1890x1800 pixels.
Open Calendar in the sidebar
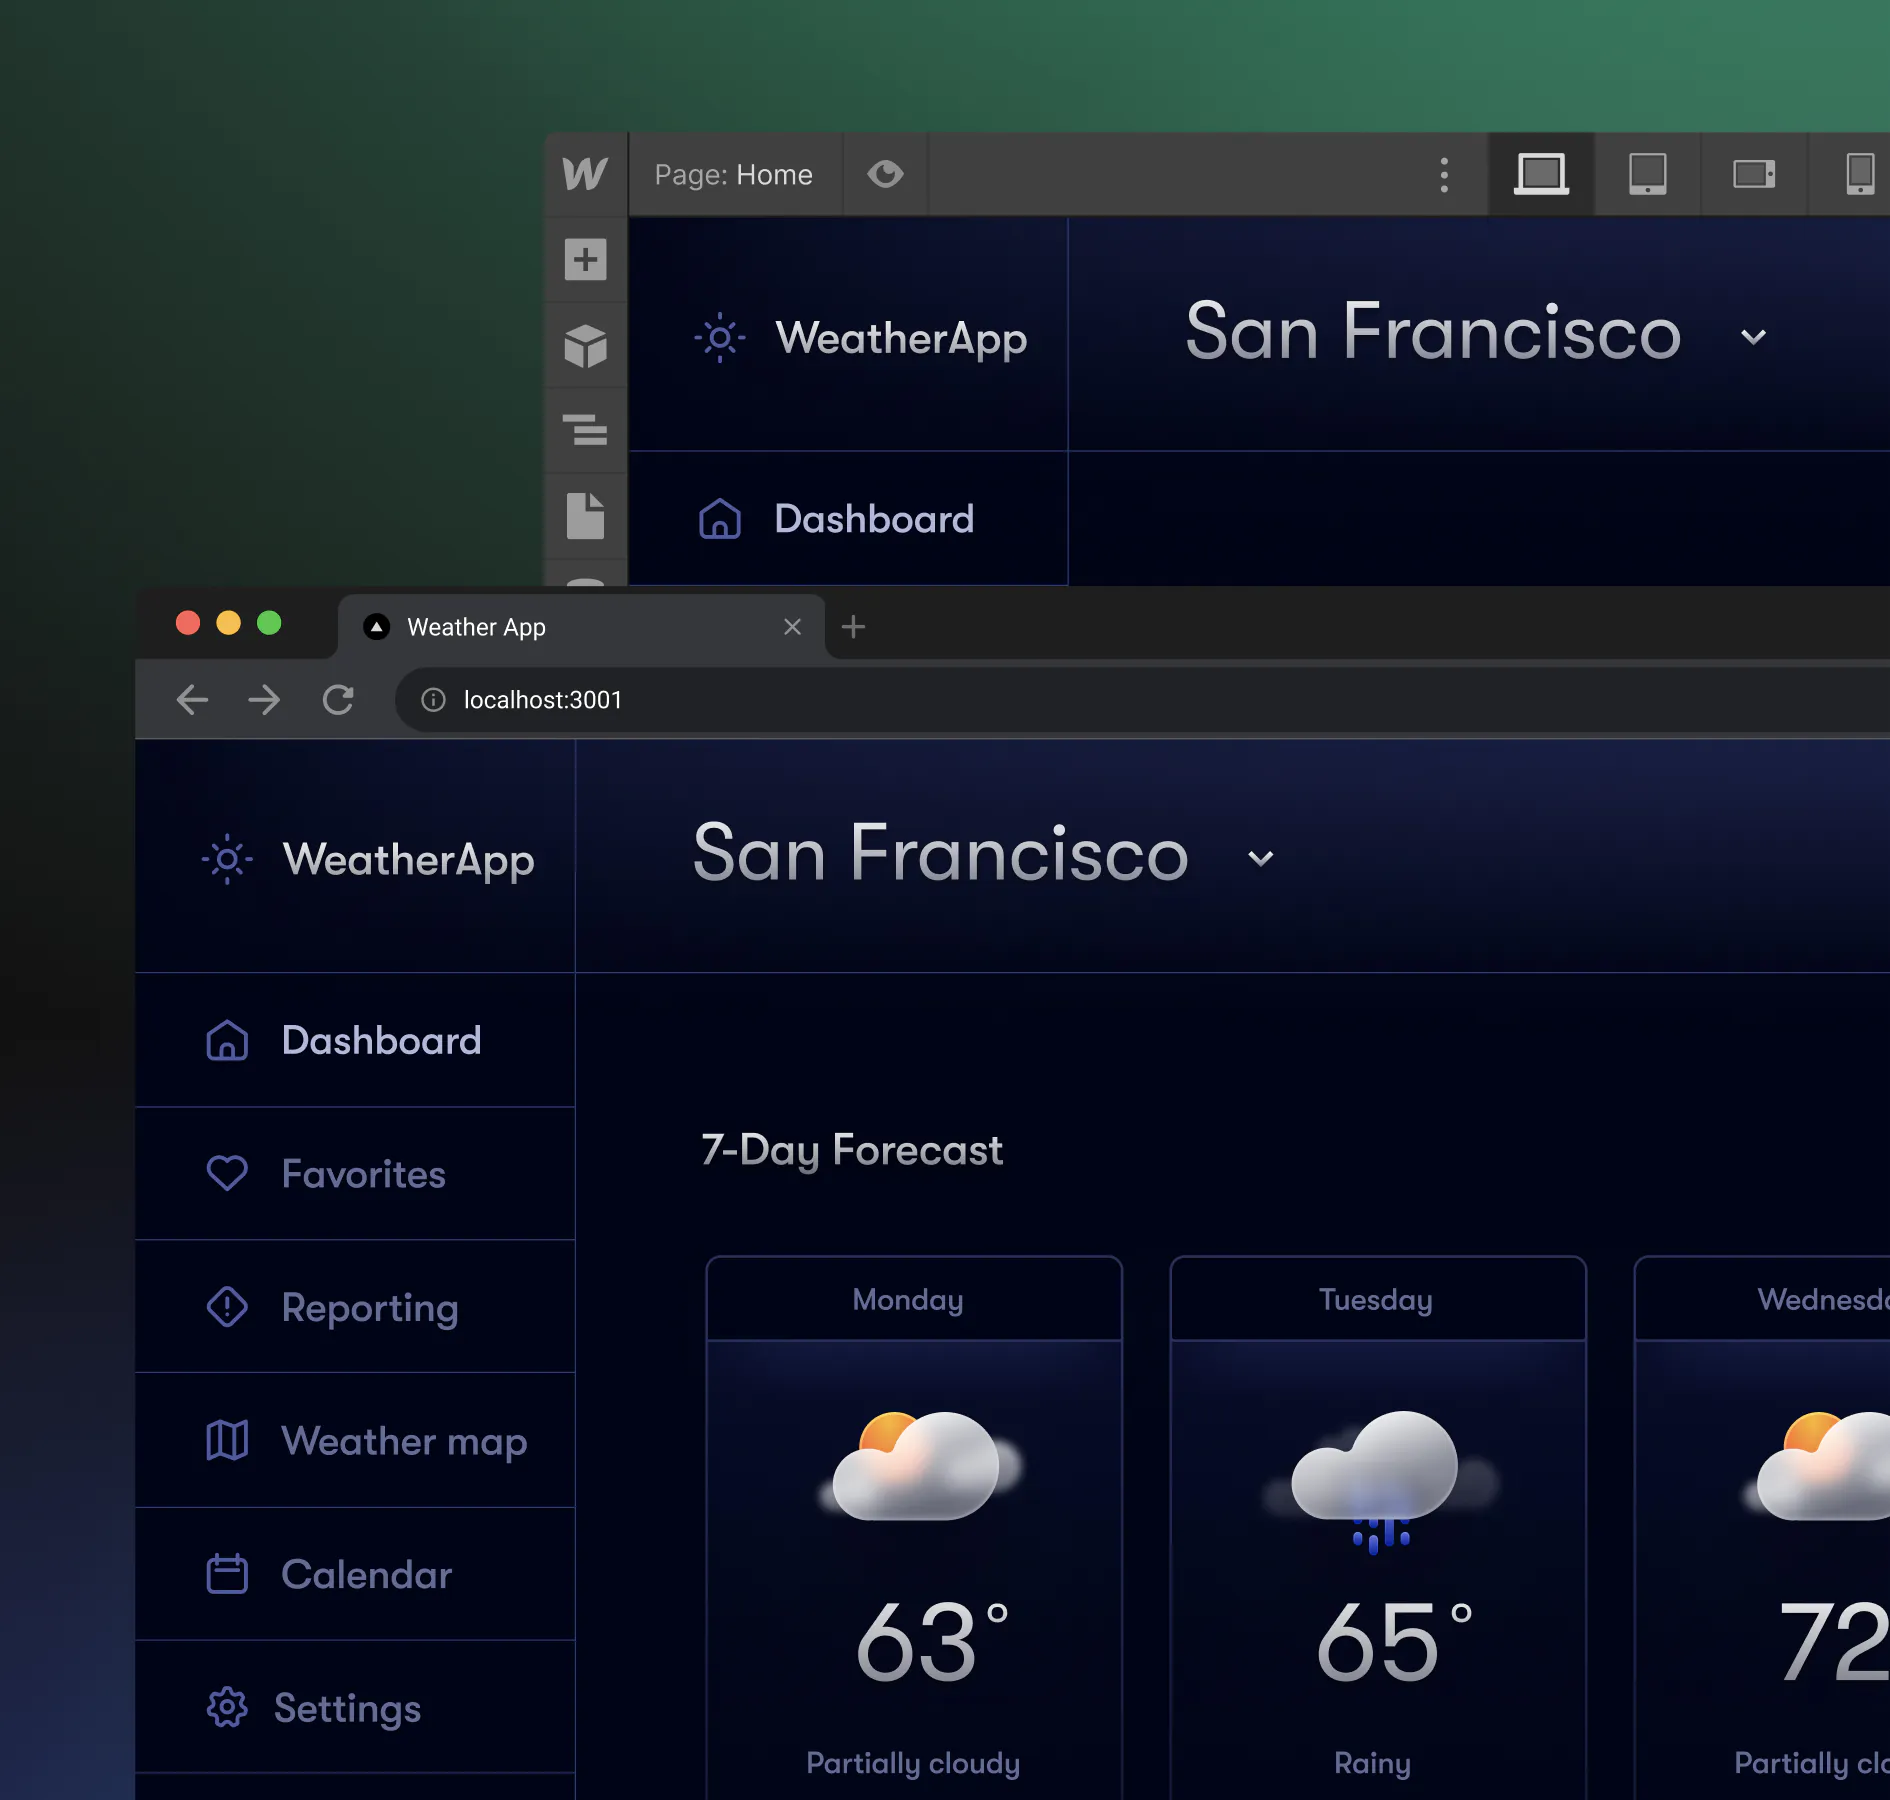[355, 1574]
